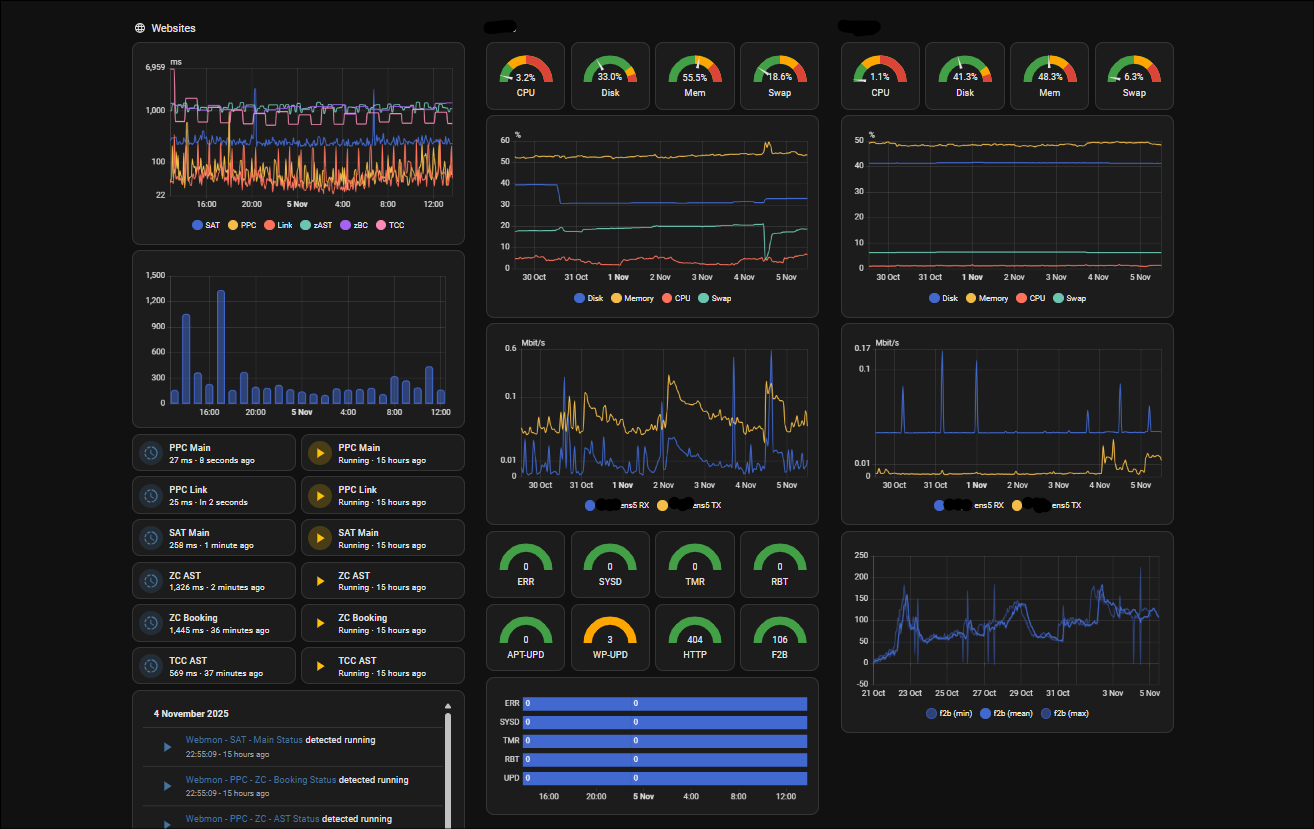Click the clock icon on the PPC Main monitor
The width and height of the screenshot is (1314, 829).
153,452
